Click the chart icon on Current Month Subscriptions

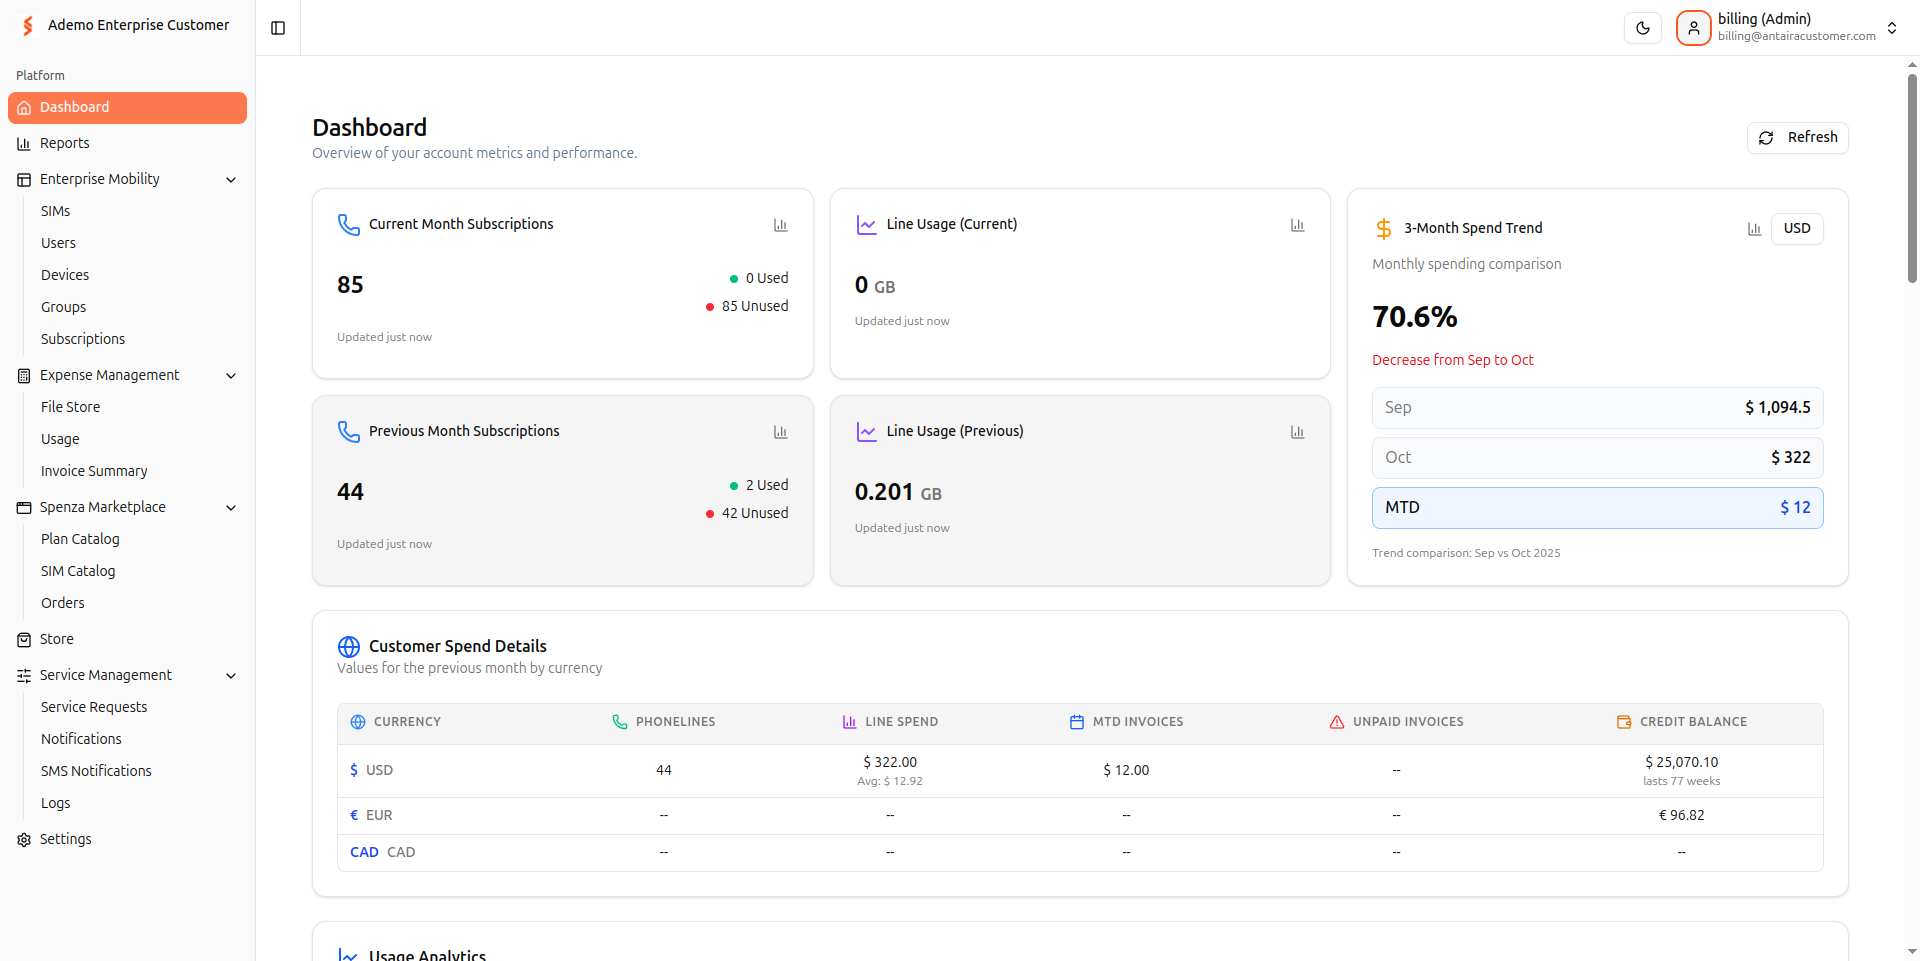(780, 225)
